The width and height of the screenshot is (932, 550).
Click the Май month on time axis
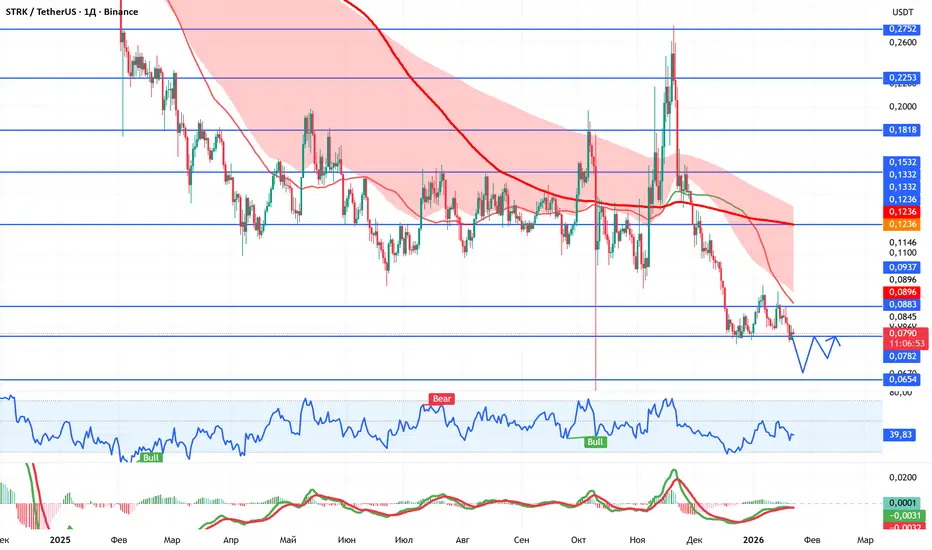[288, 540]
